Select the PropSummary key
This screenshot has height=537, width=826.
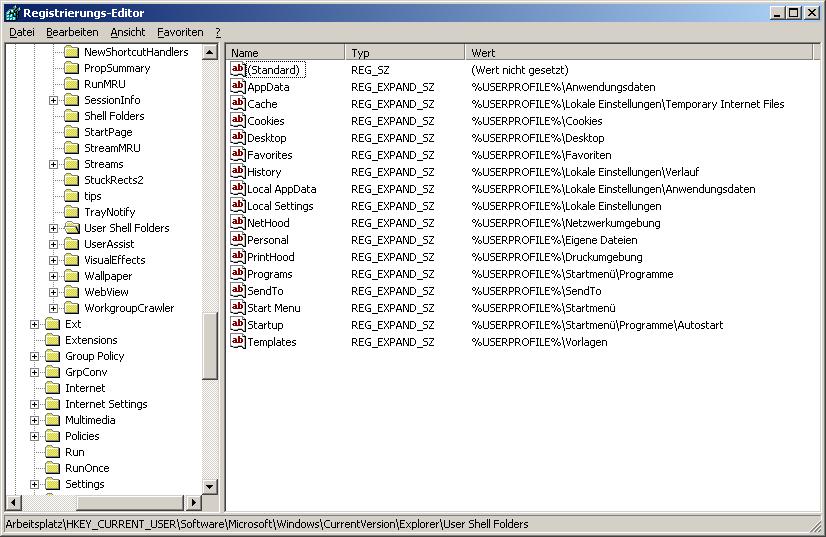(117, 68)
